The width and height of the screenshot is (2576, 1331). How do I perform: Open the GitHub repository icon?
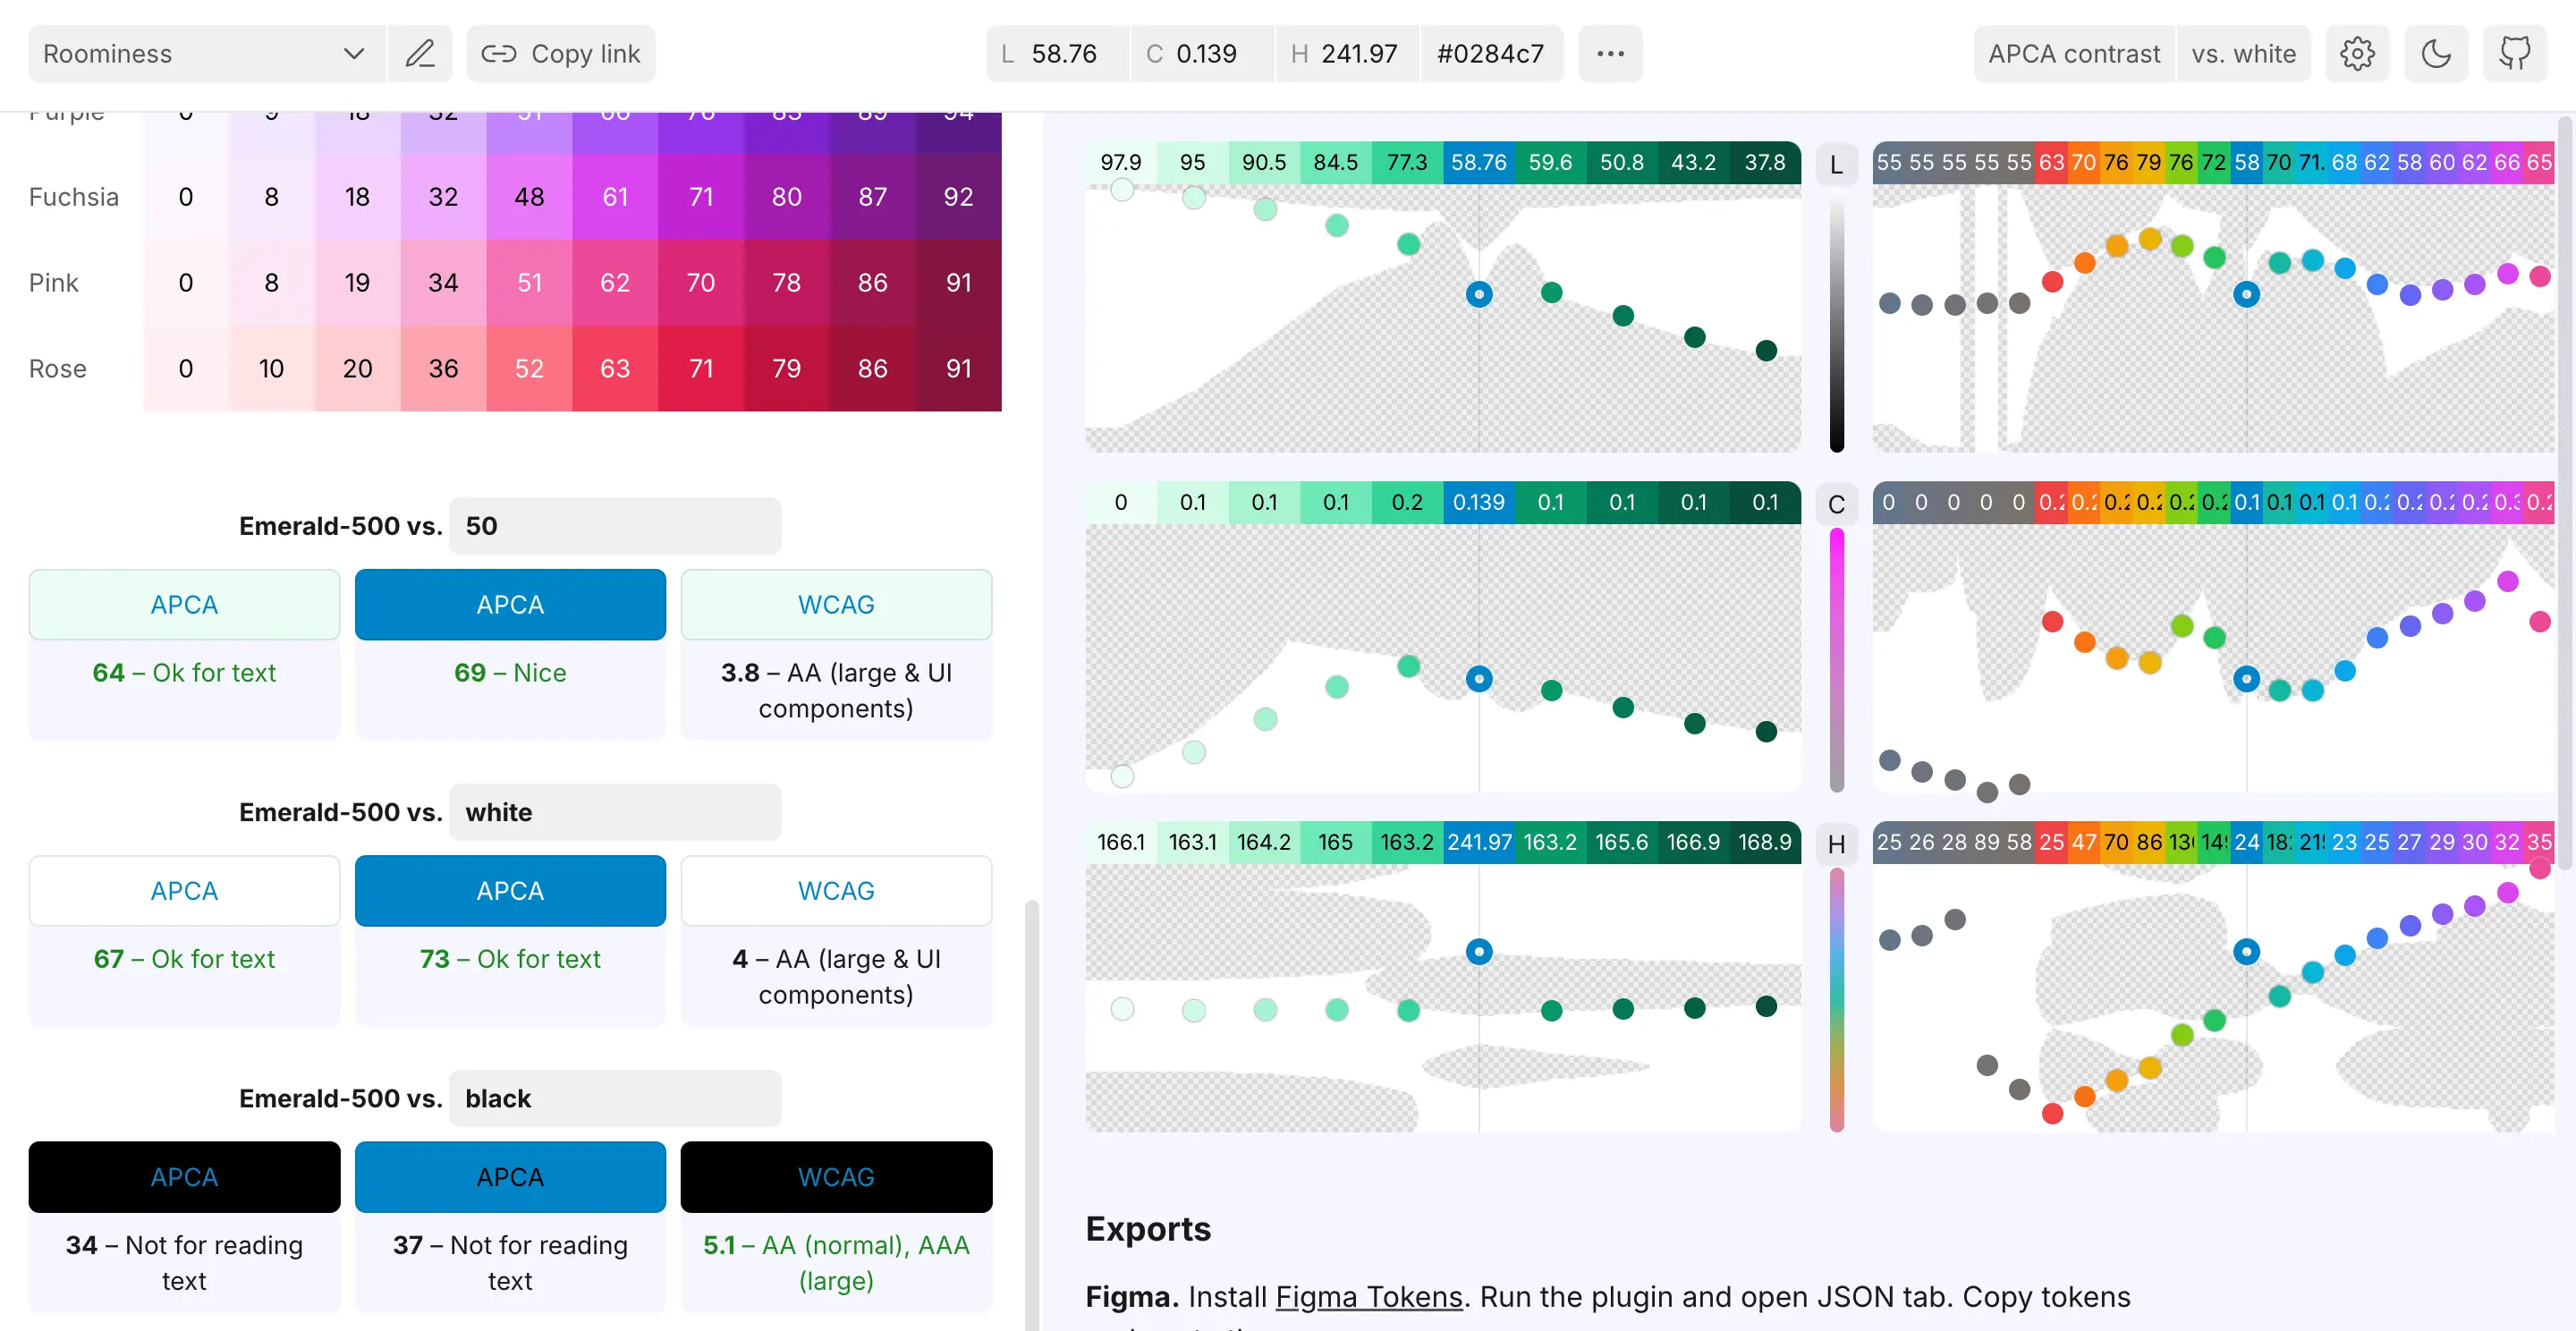click(2514, 54)
